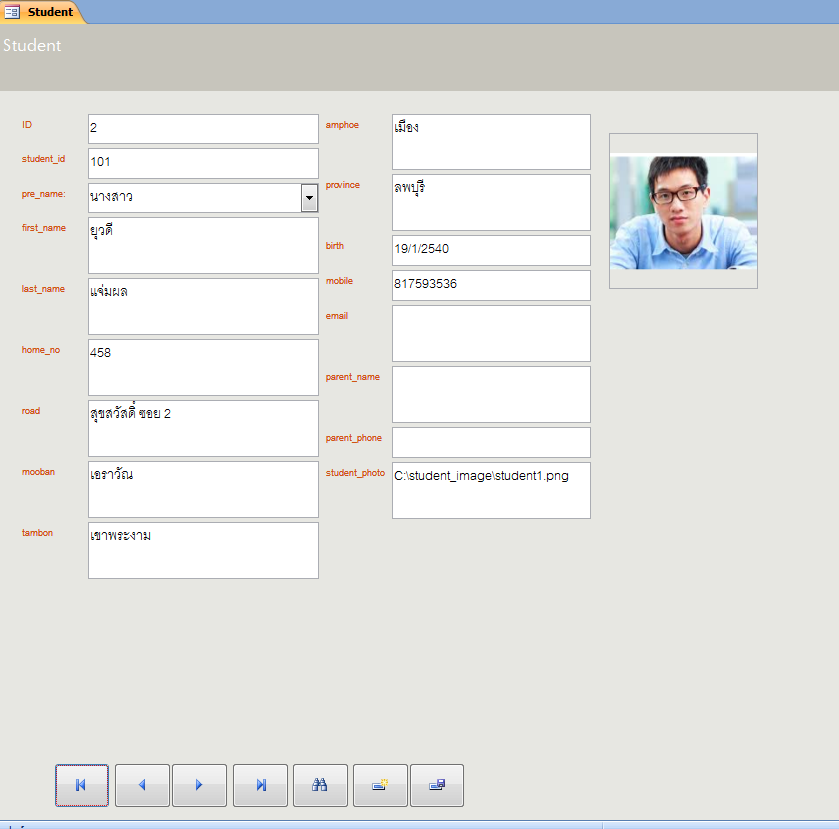Screen dimensions: 839x829
Task: Click the student_id label
Action: [43, 159]
